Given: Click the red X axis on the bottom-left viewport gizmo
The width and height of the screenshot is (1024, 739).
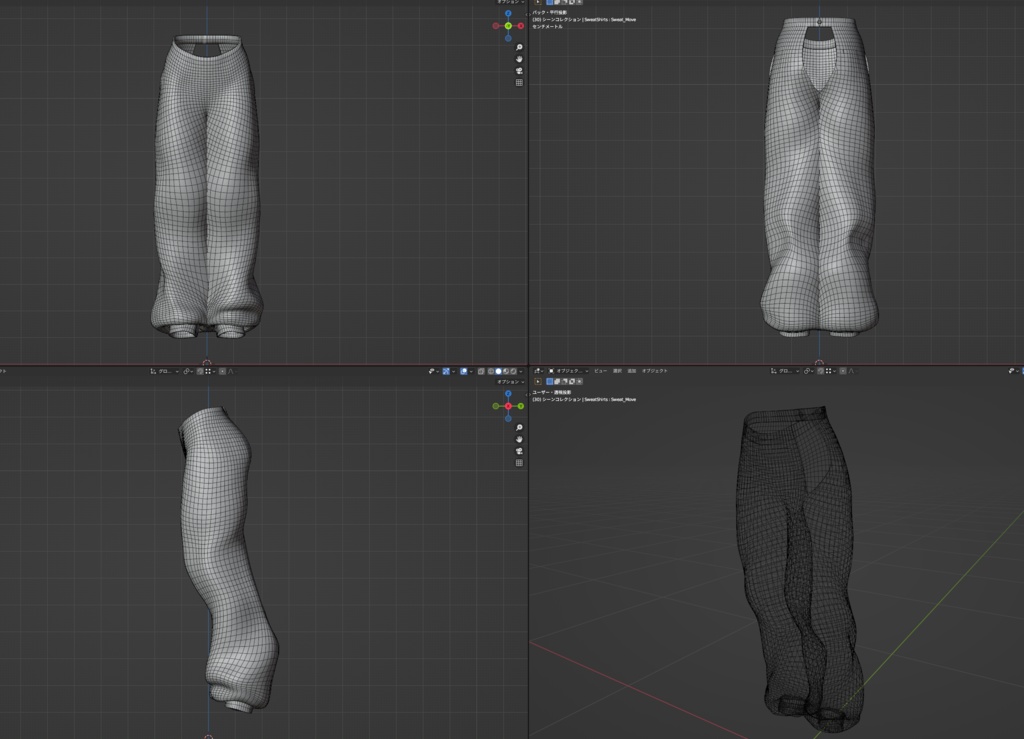Looking at the screenshot, I should [x=508, y=406].
